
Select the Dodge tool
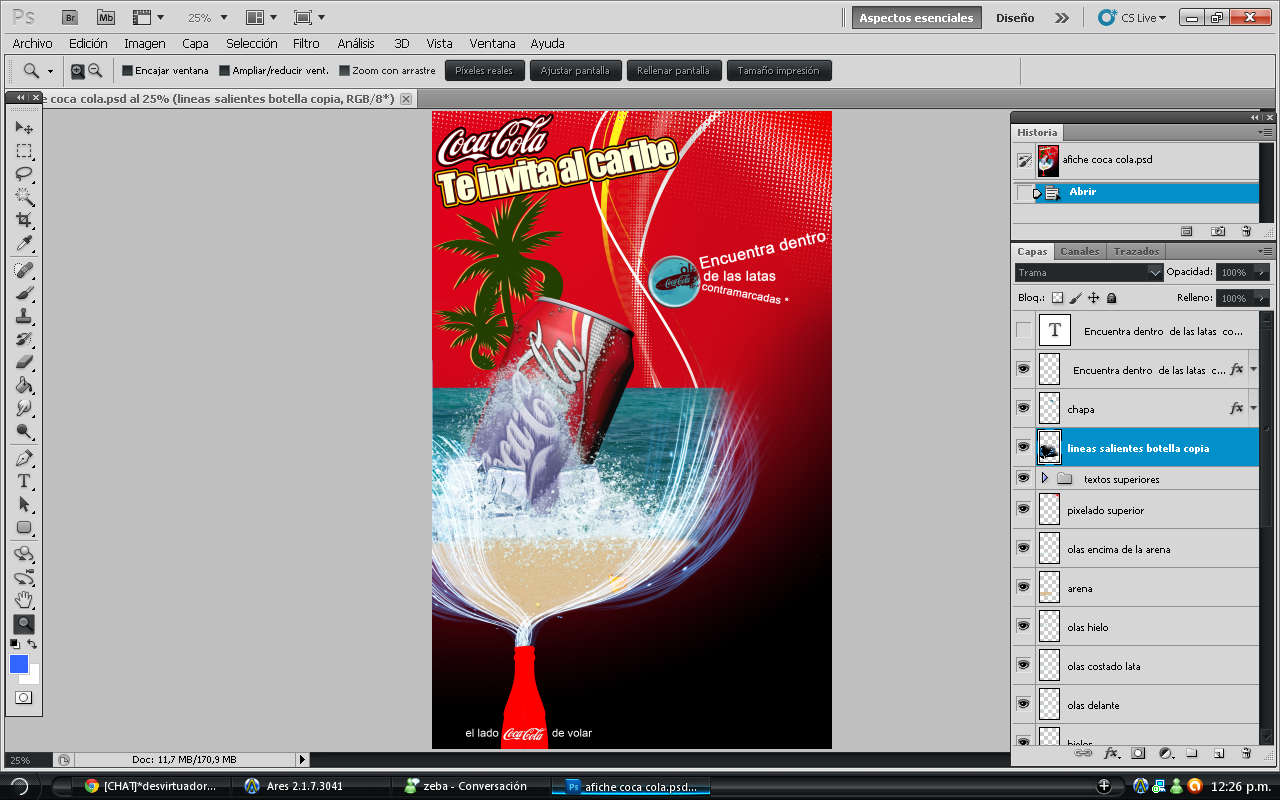point(24,431)
